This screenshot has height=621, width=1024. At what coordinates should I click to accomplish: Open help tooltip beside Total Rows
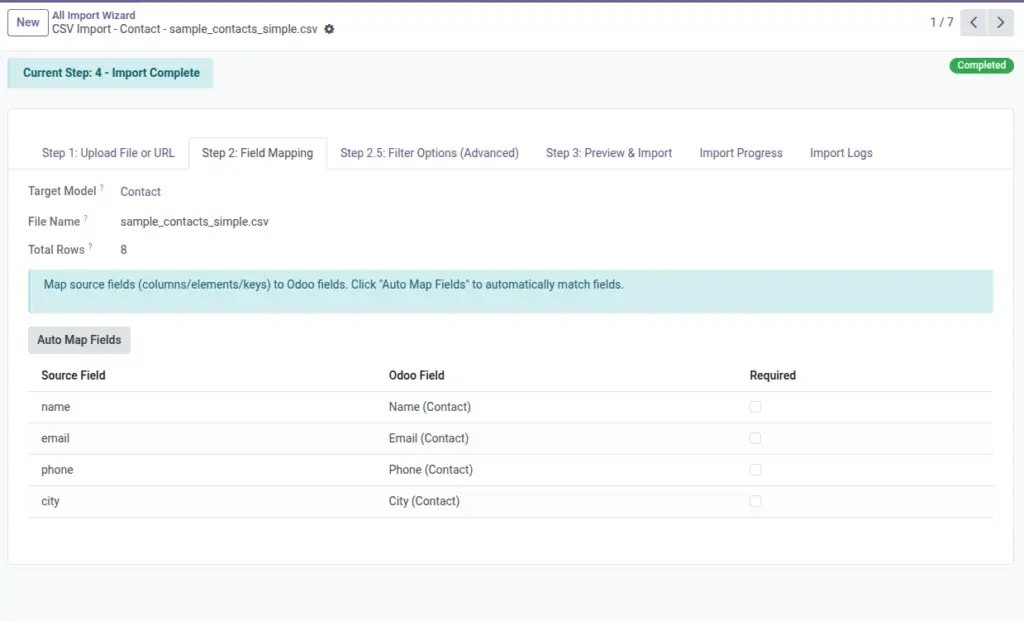click(90, 246)
